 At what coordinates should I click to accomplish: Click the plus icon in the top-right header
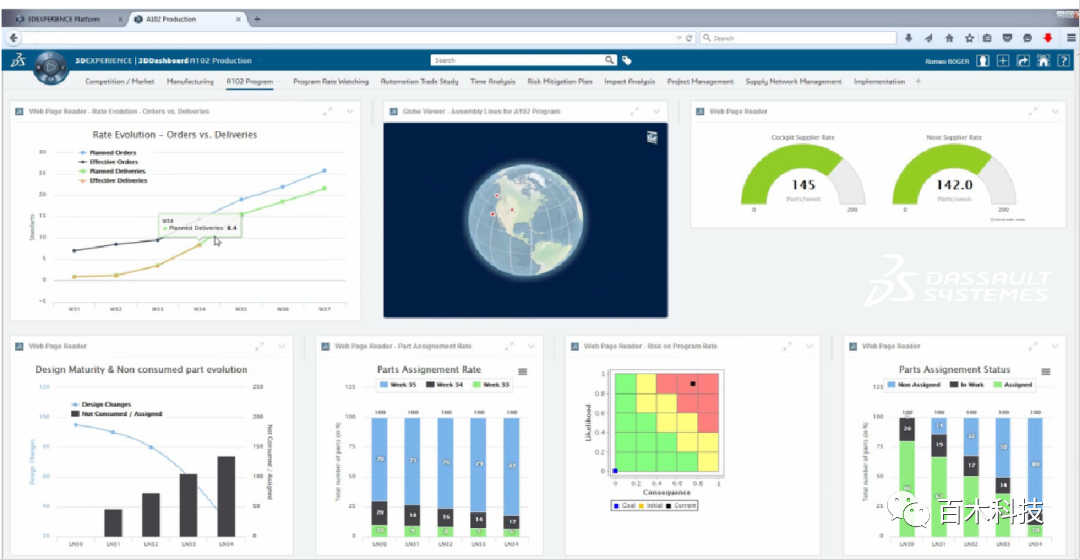(x=1003, y=61)
